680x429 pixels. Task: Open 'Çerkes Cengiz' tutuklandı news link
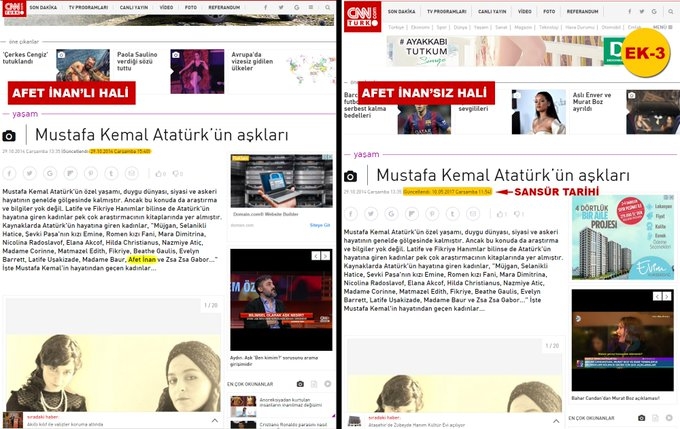25,58
